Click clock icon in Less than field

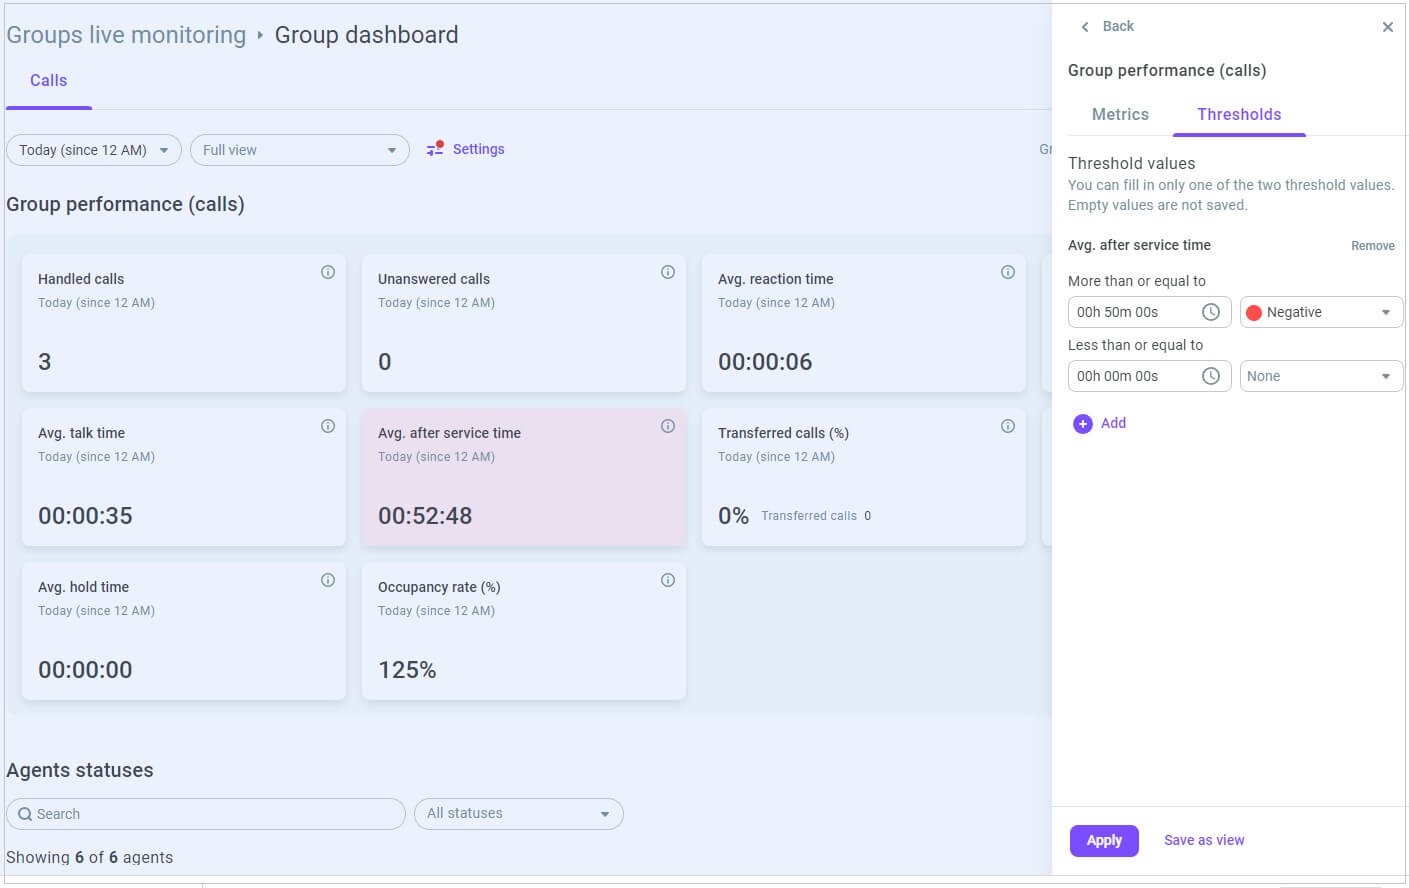[1210, 376]
